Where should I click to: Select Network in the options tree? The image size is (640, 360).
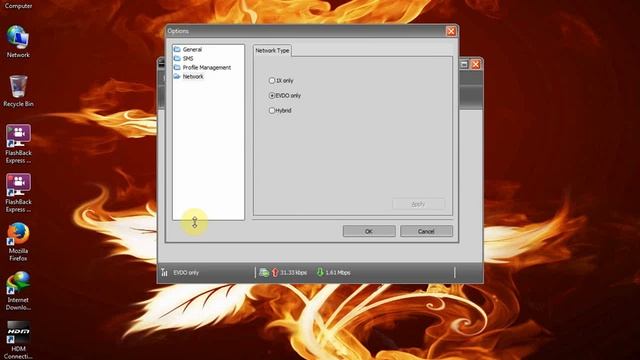tap(193, 76)
